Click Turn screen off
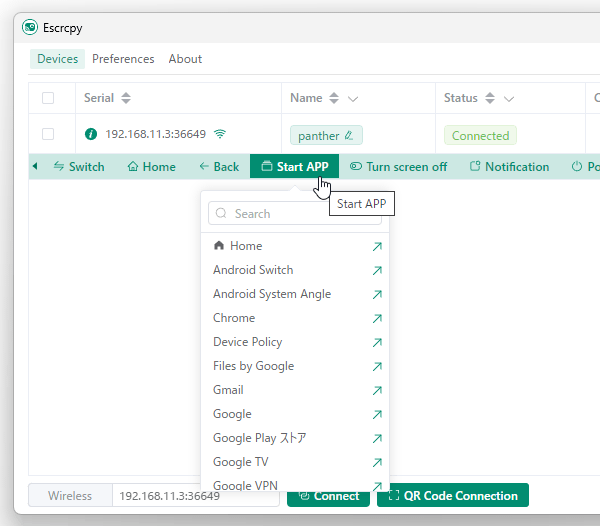The width and height of the screenshot is (600, 526). coord(398,167)
